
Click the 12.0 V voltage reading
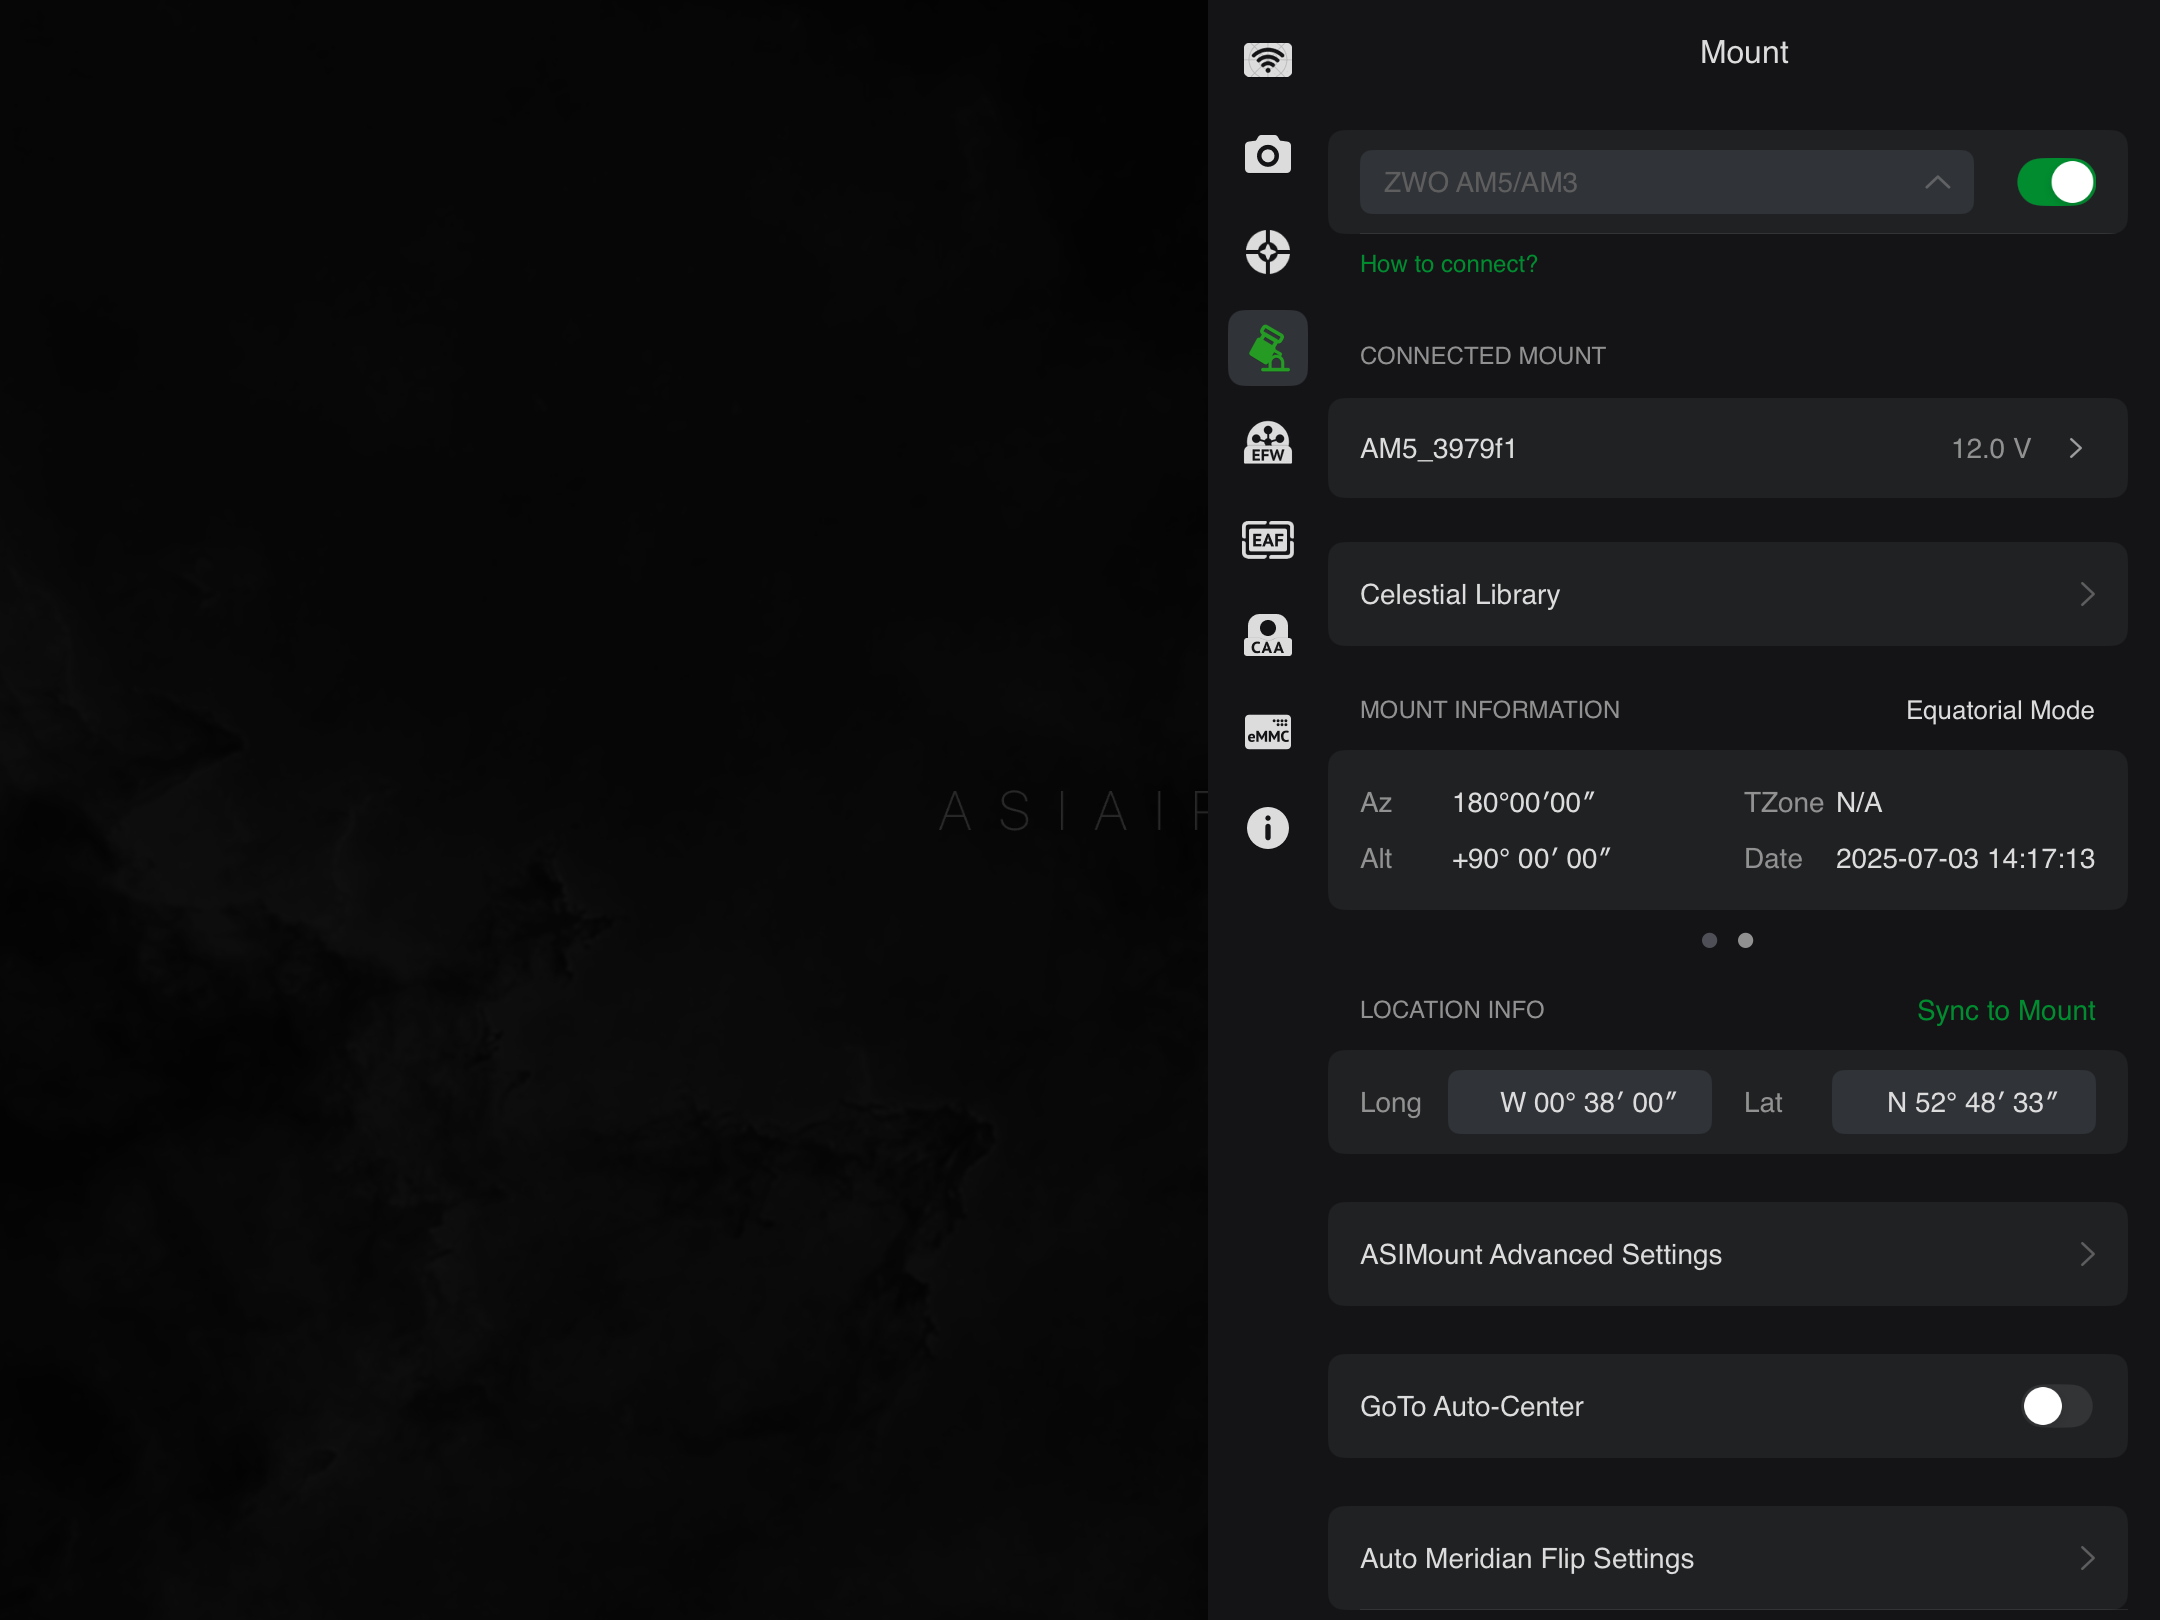pyautogui.click(x=1991, y=448)
